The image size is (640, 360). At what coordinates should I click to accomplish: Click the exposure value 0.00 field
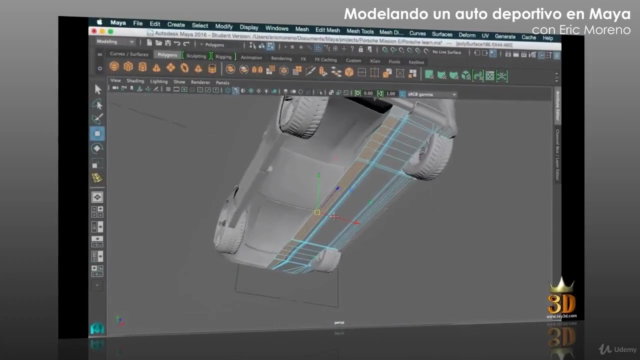(369, 93)
